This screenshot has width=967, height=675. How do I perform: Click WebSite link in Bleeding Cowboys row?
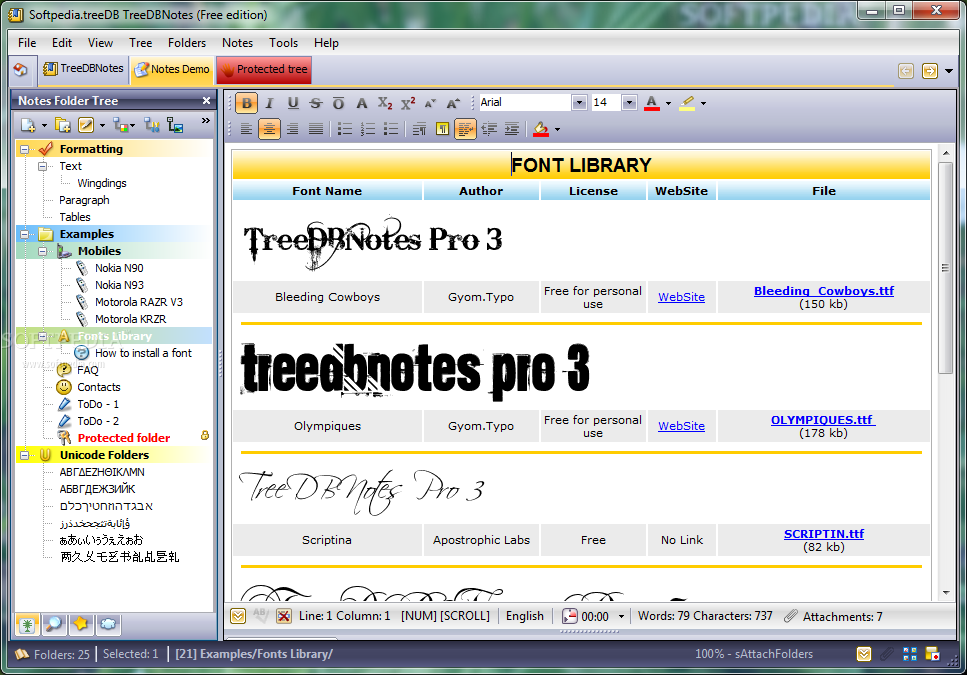(x=681, y=297)
